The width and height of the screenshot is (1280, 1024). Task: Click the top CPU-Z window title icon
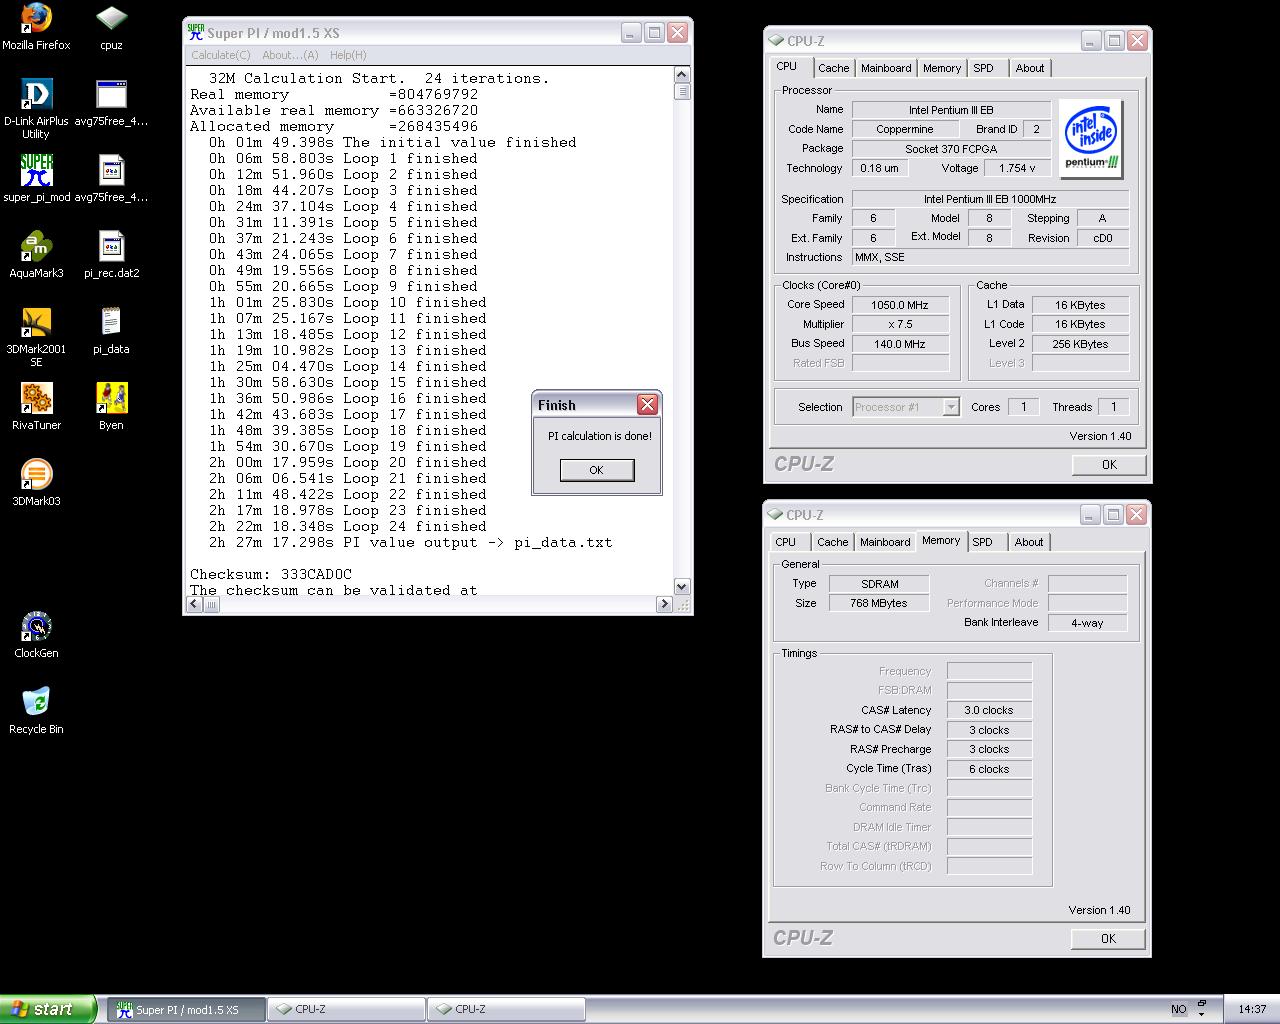pyautogui.click(x=776, y=41)
